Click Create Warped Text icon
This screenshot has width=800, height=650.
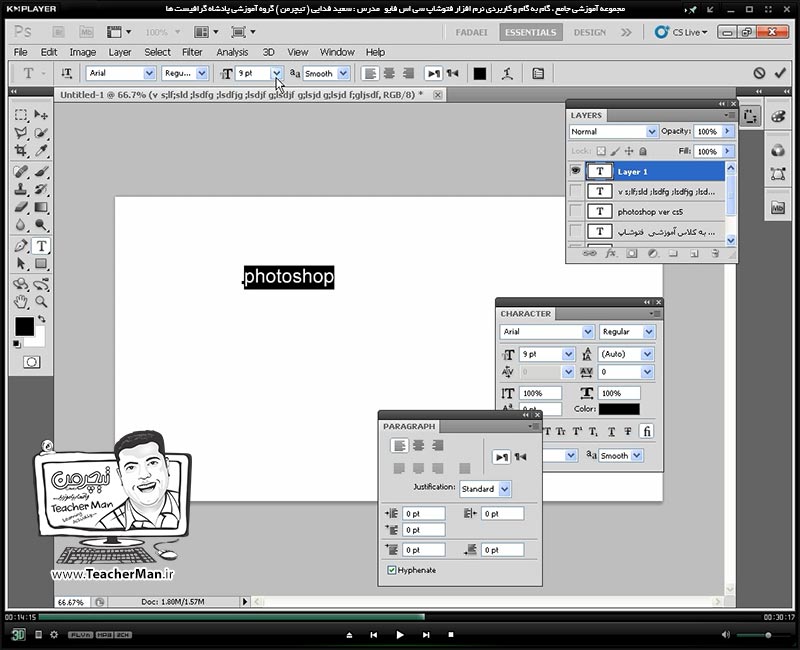507,73
